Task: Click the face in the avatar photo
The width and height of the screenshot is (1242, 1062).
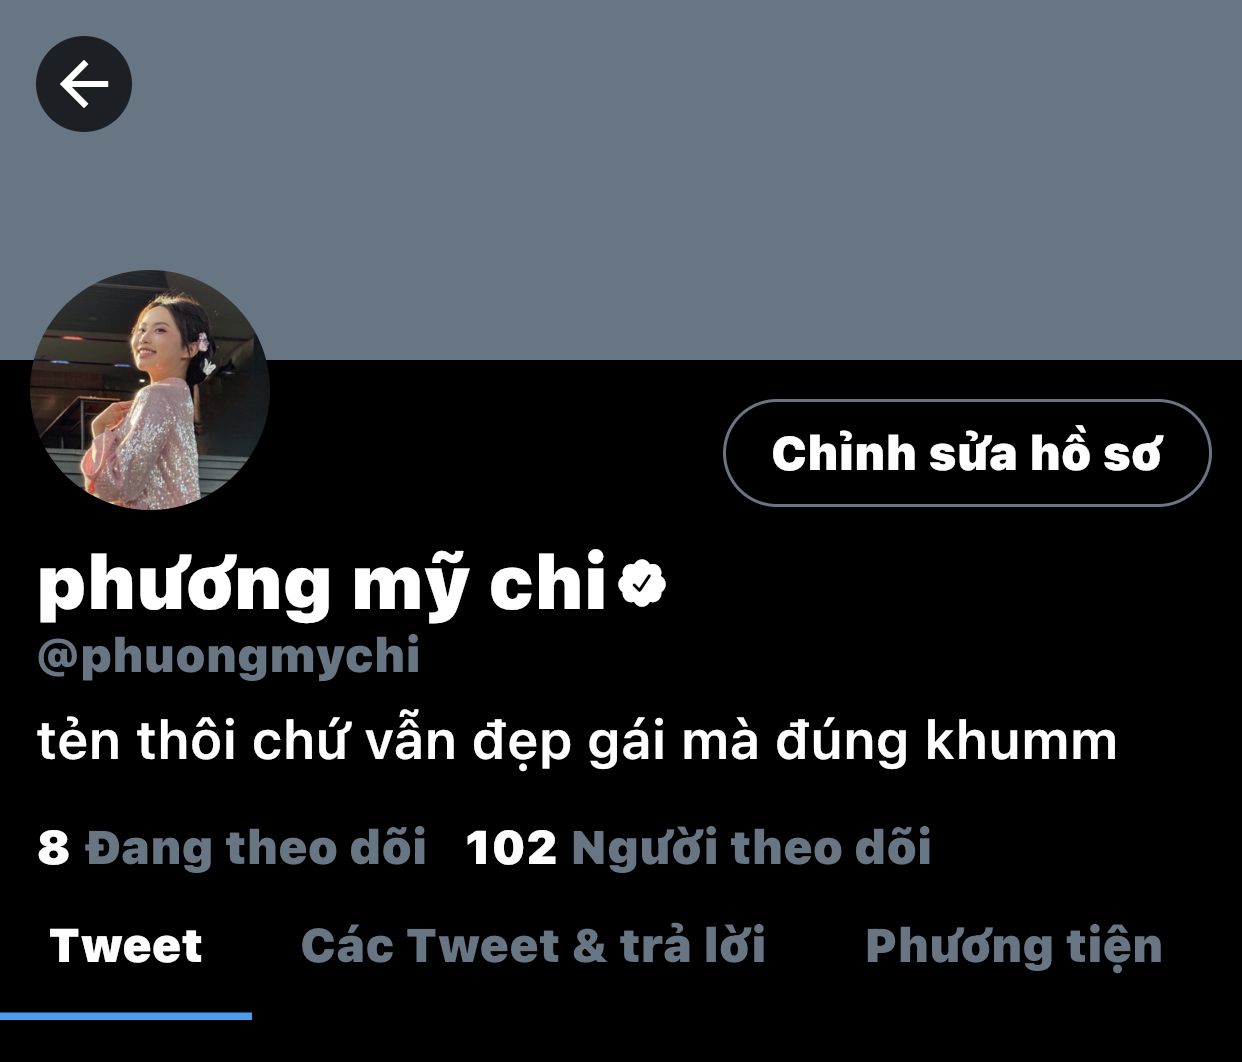Action: (x=159, y=339)
